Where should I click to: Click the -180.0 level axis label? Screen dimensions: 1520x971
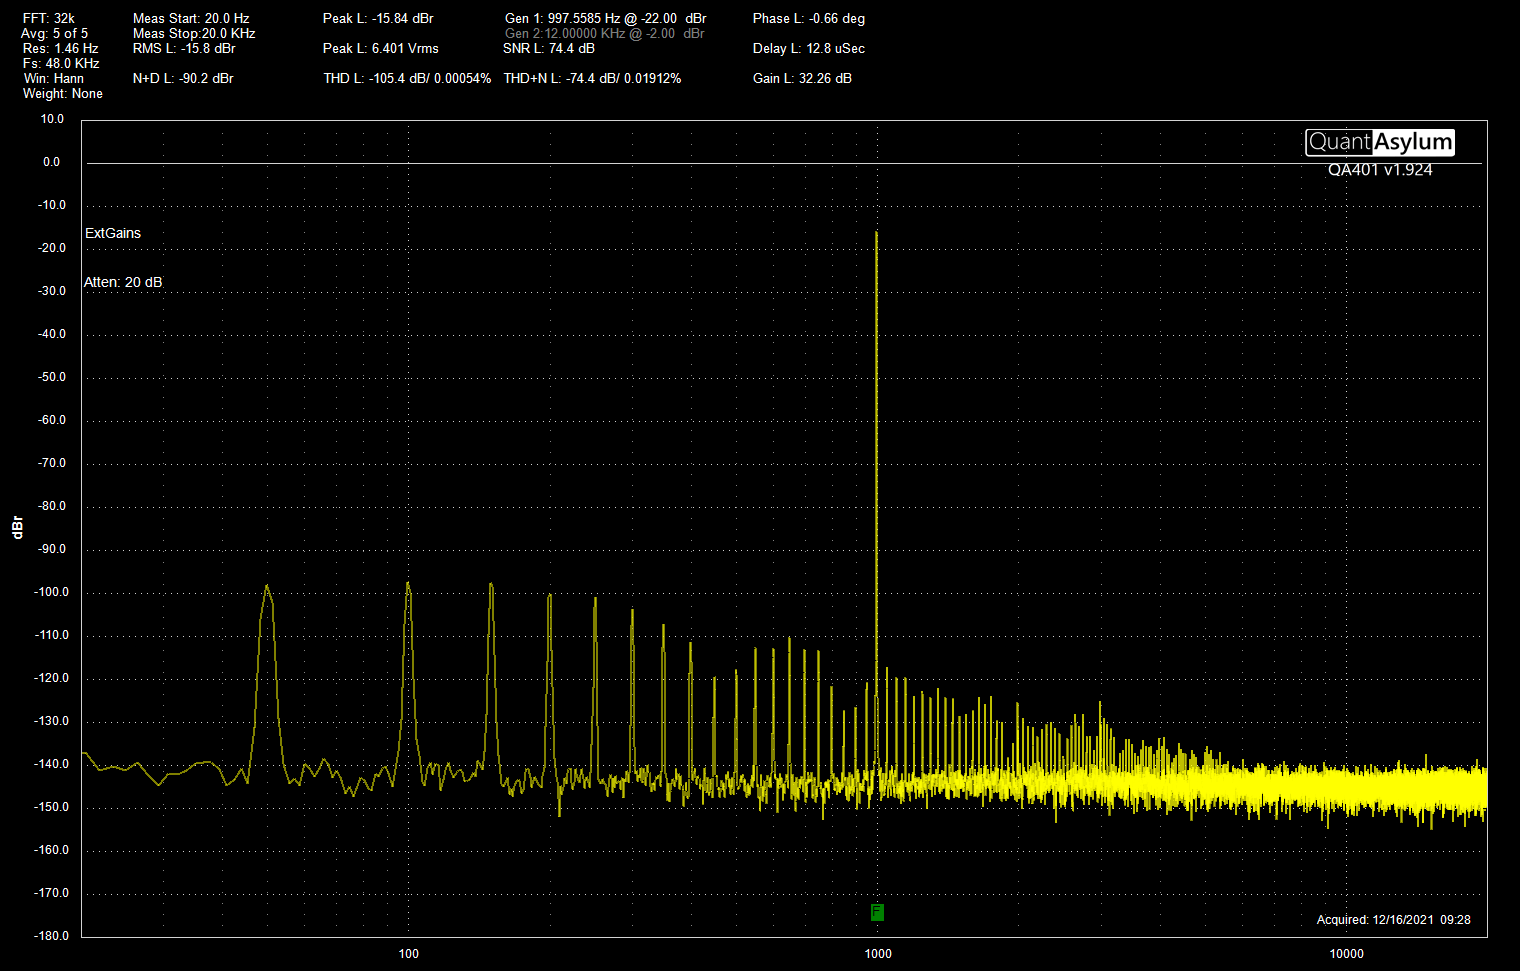coord(51,936)
